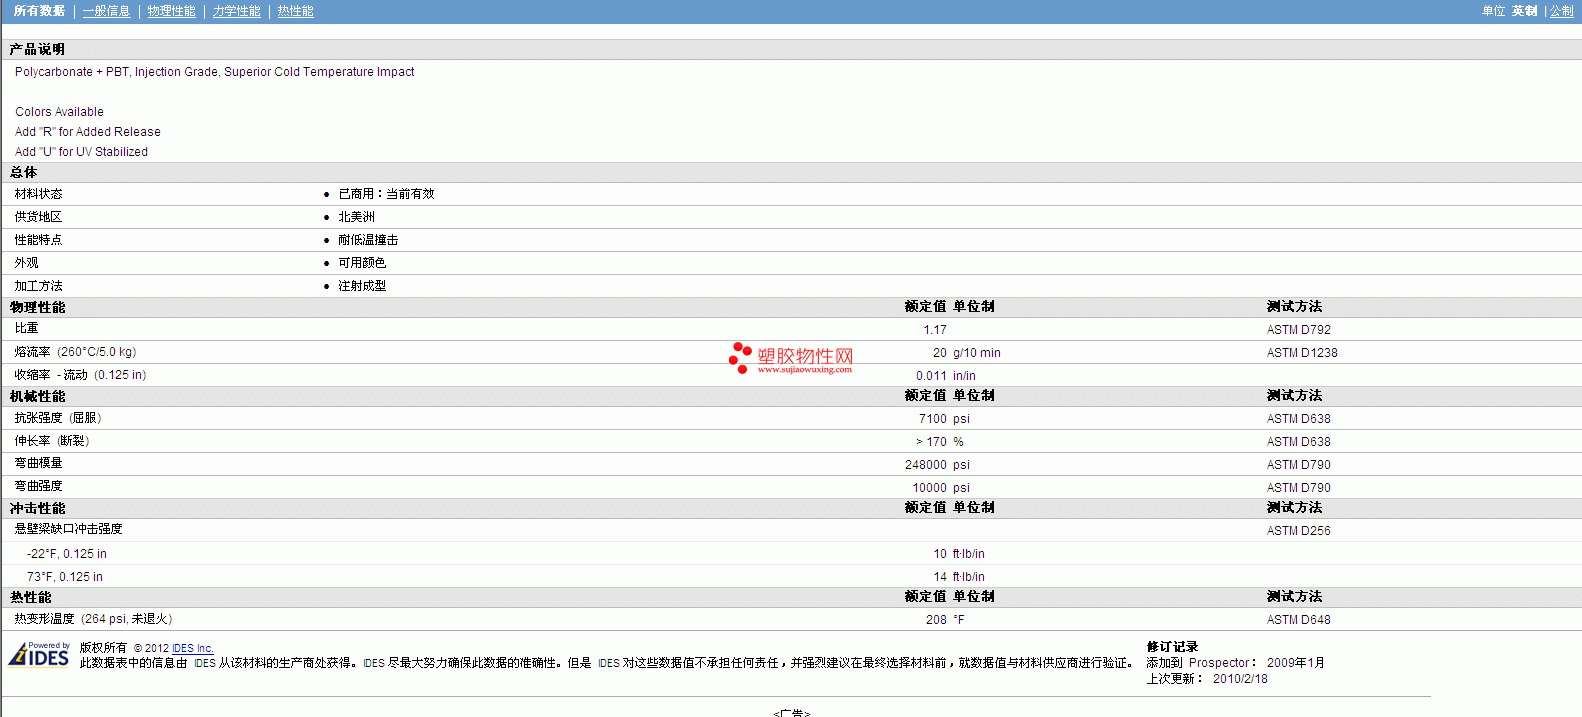This screenshot has width=1582, height=717.
Task: Go to the 力学性能 tab
Action: pyautogui.click(x=236, y=11)
